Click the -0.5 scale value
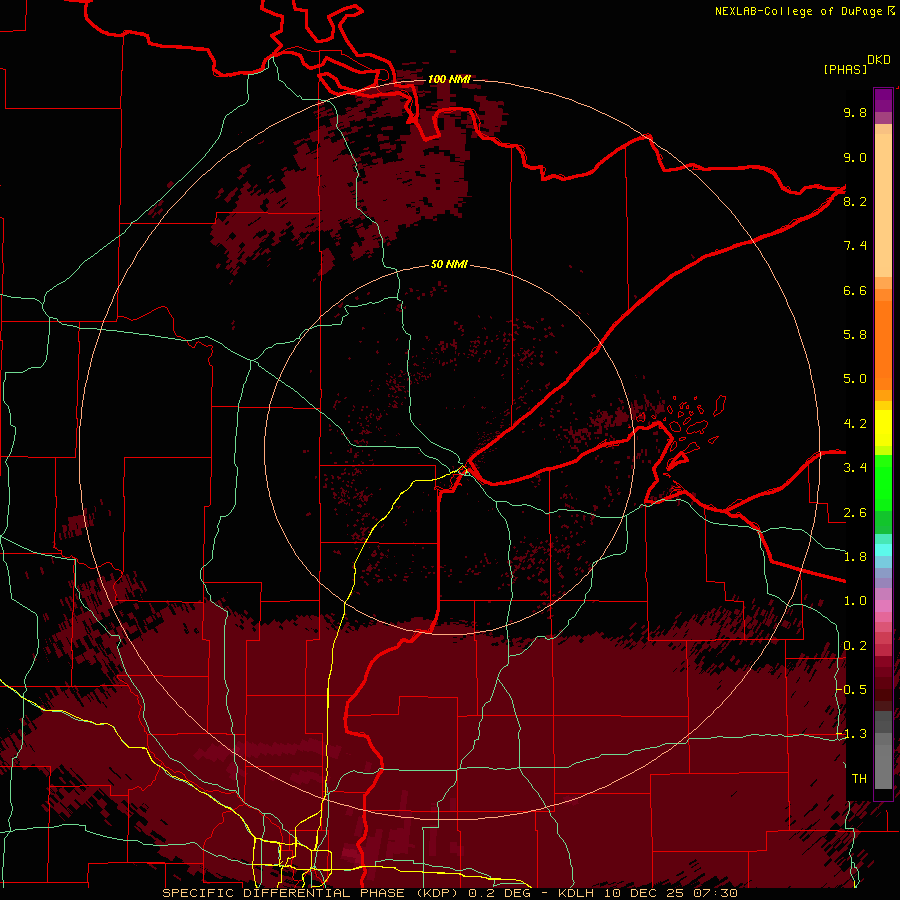This screenshot has width=900, height=900. tap(852, 690)
